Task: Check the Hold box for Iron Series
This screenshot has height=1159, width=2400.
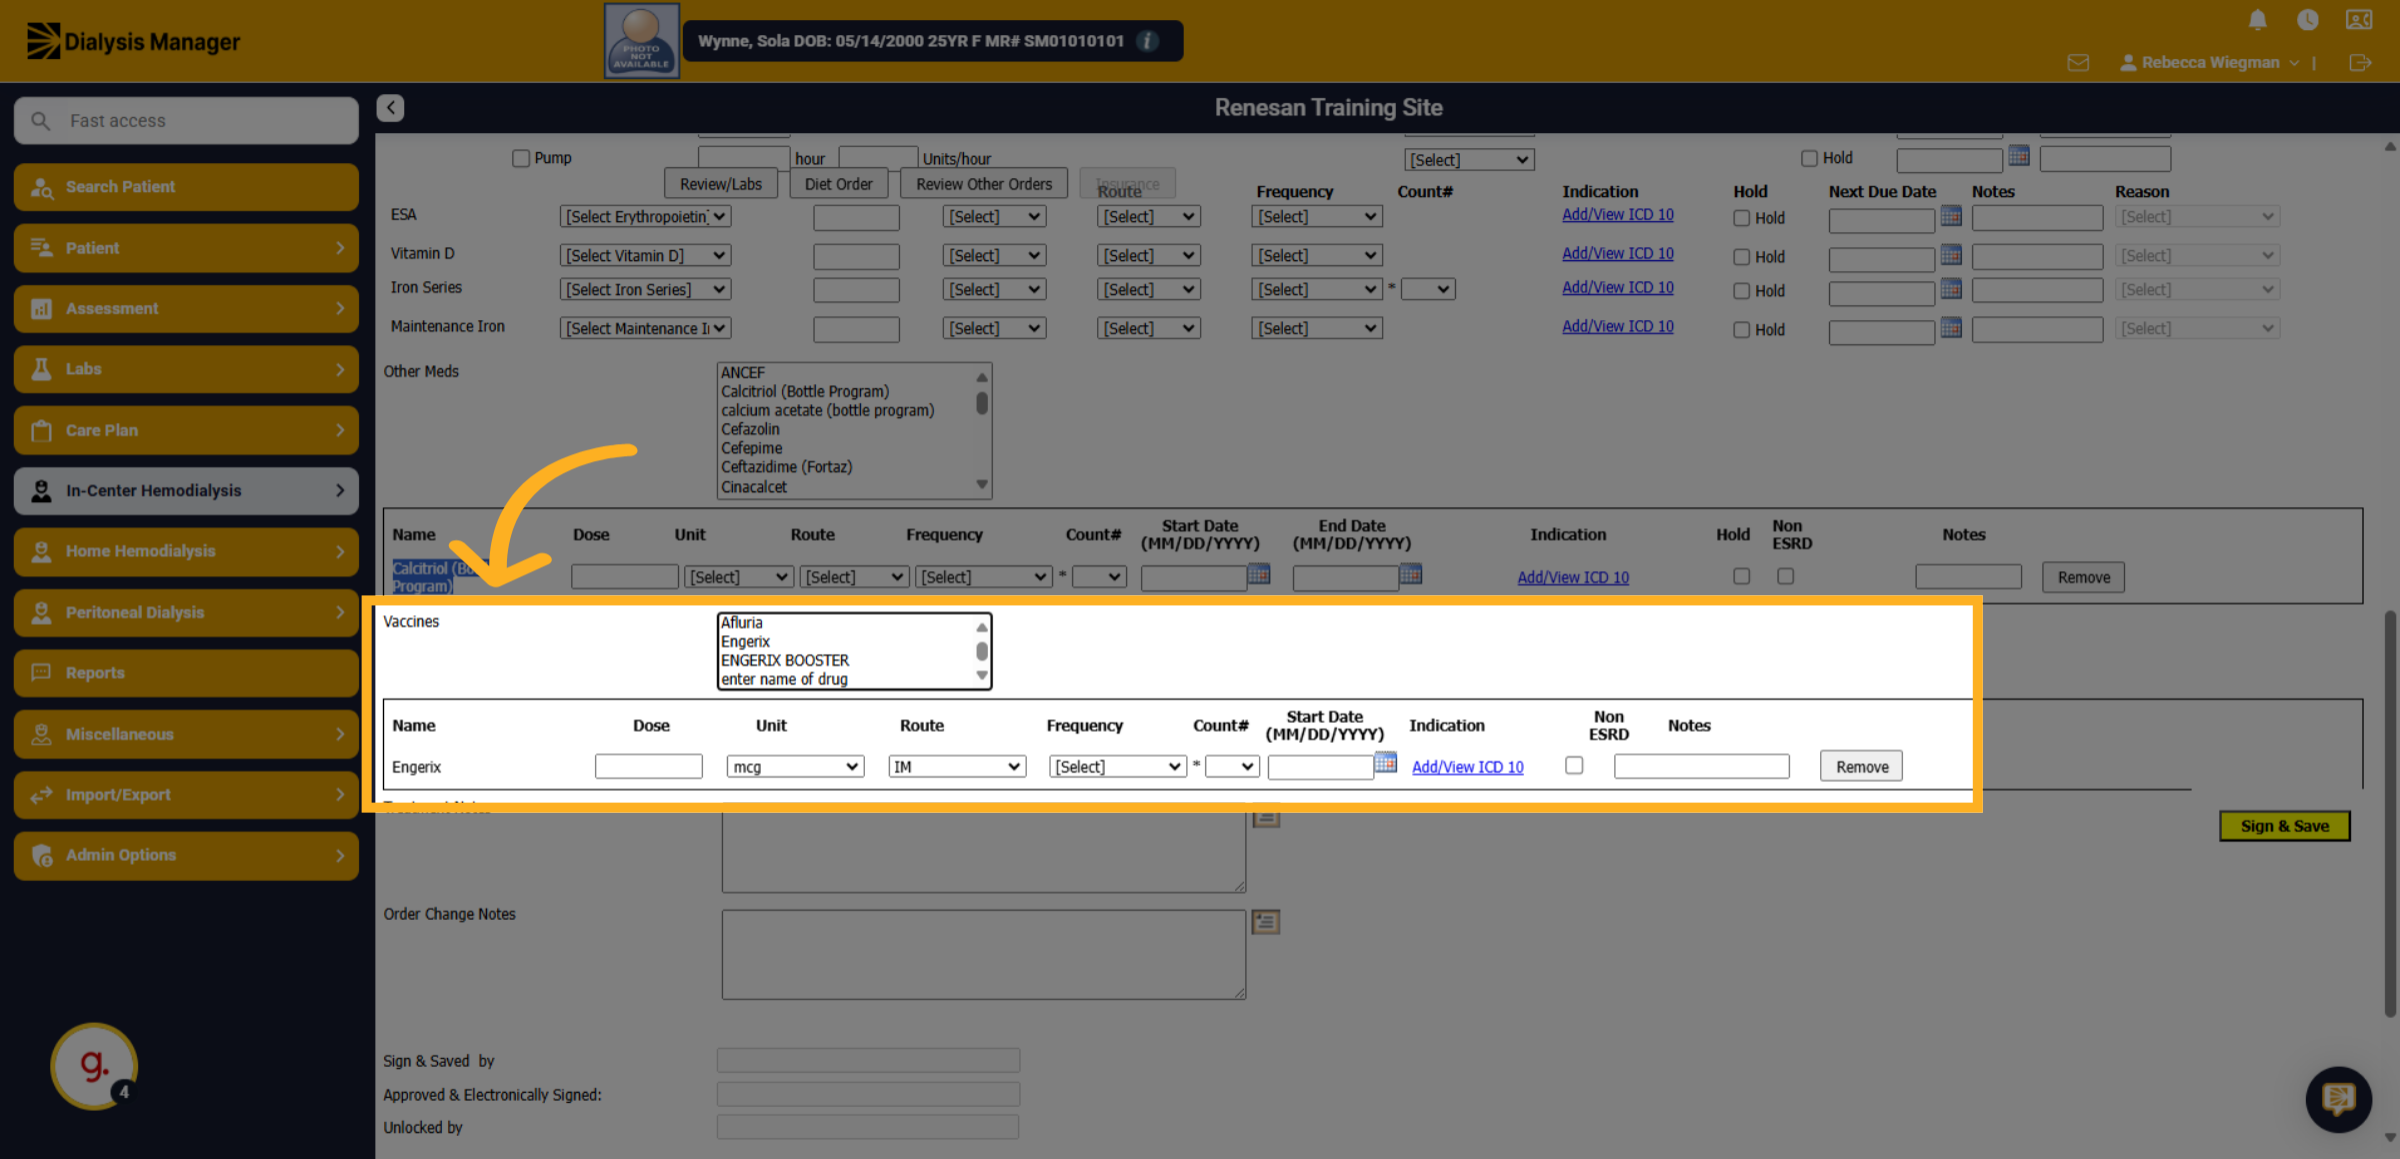Action: click(x=1741, y=291)
